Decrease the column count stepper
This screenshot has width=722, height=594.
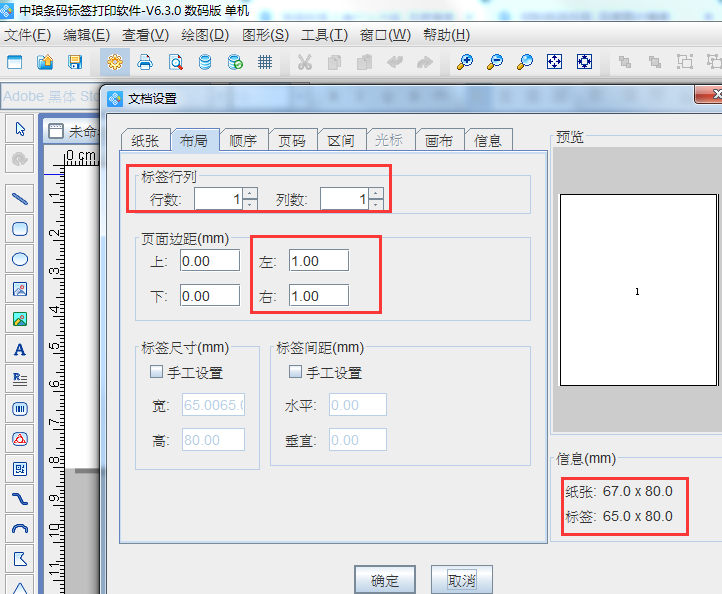point(376,205)
